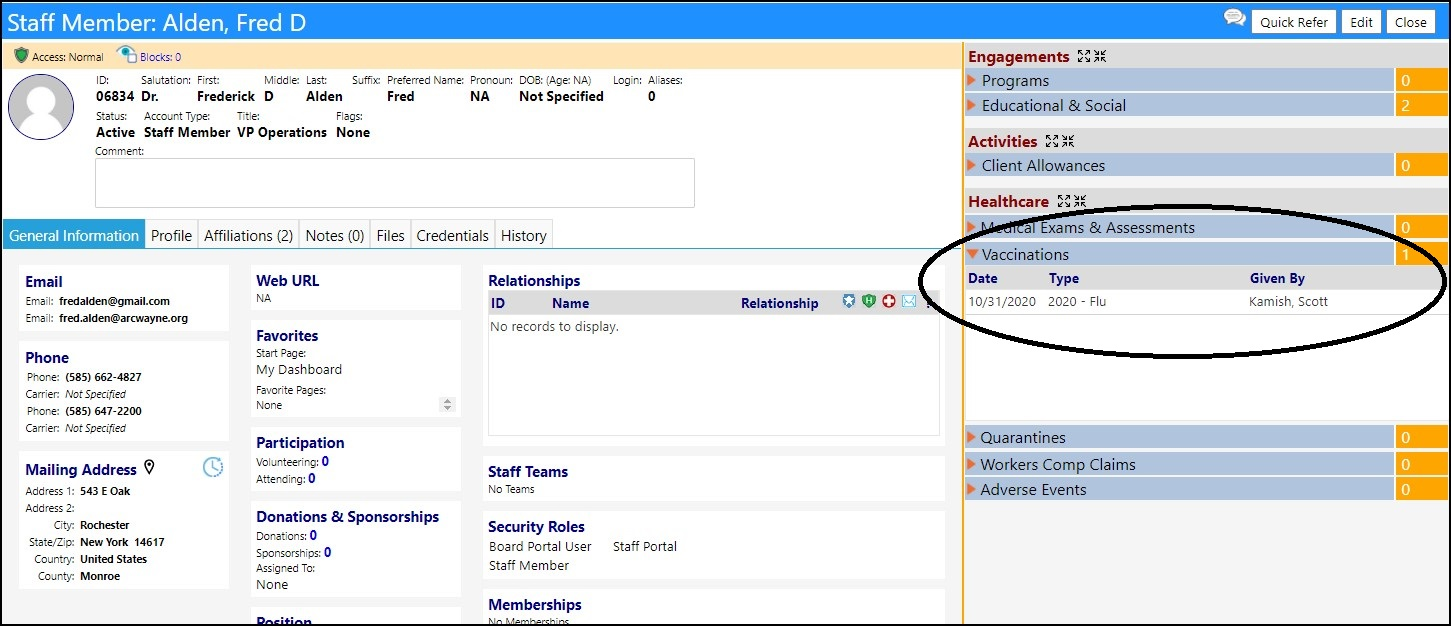
Task: Expand all Healthcare sections
Action: click(1064, 202)
